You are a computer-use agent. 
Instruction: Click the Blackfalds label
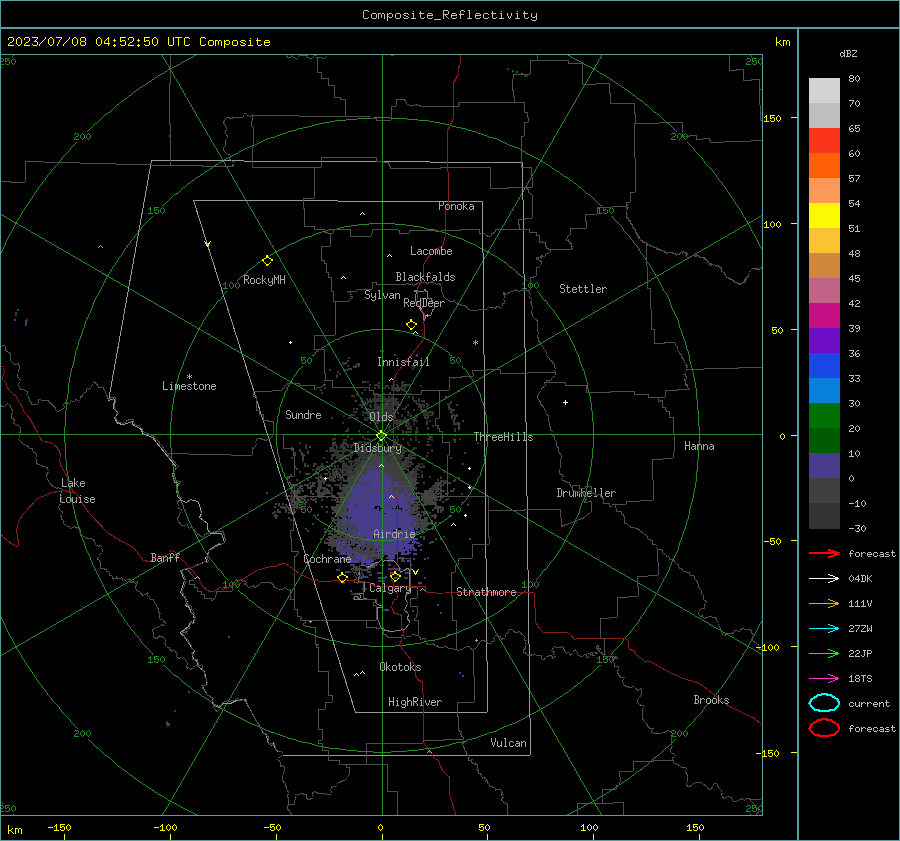pyautogui.click(x=425, y=277)
